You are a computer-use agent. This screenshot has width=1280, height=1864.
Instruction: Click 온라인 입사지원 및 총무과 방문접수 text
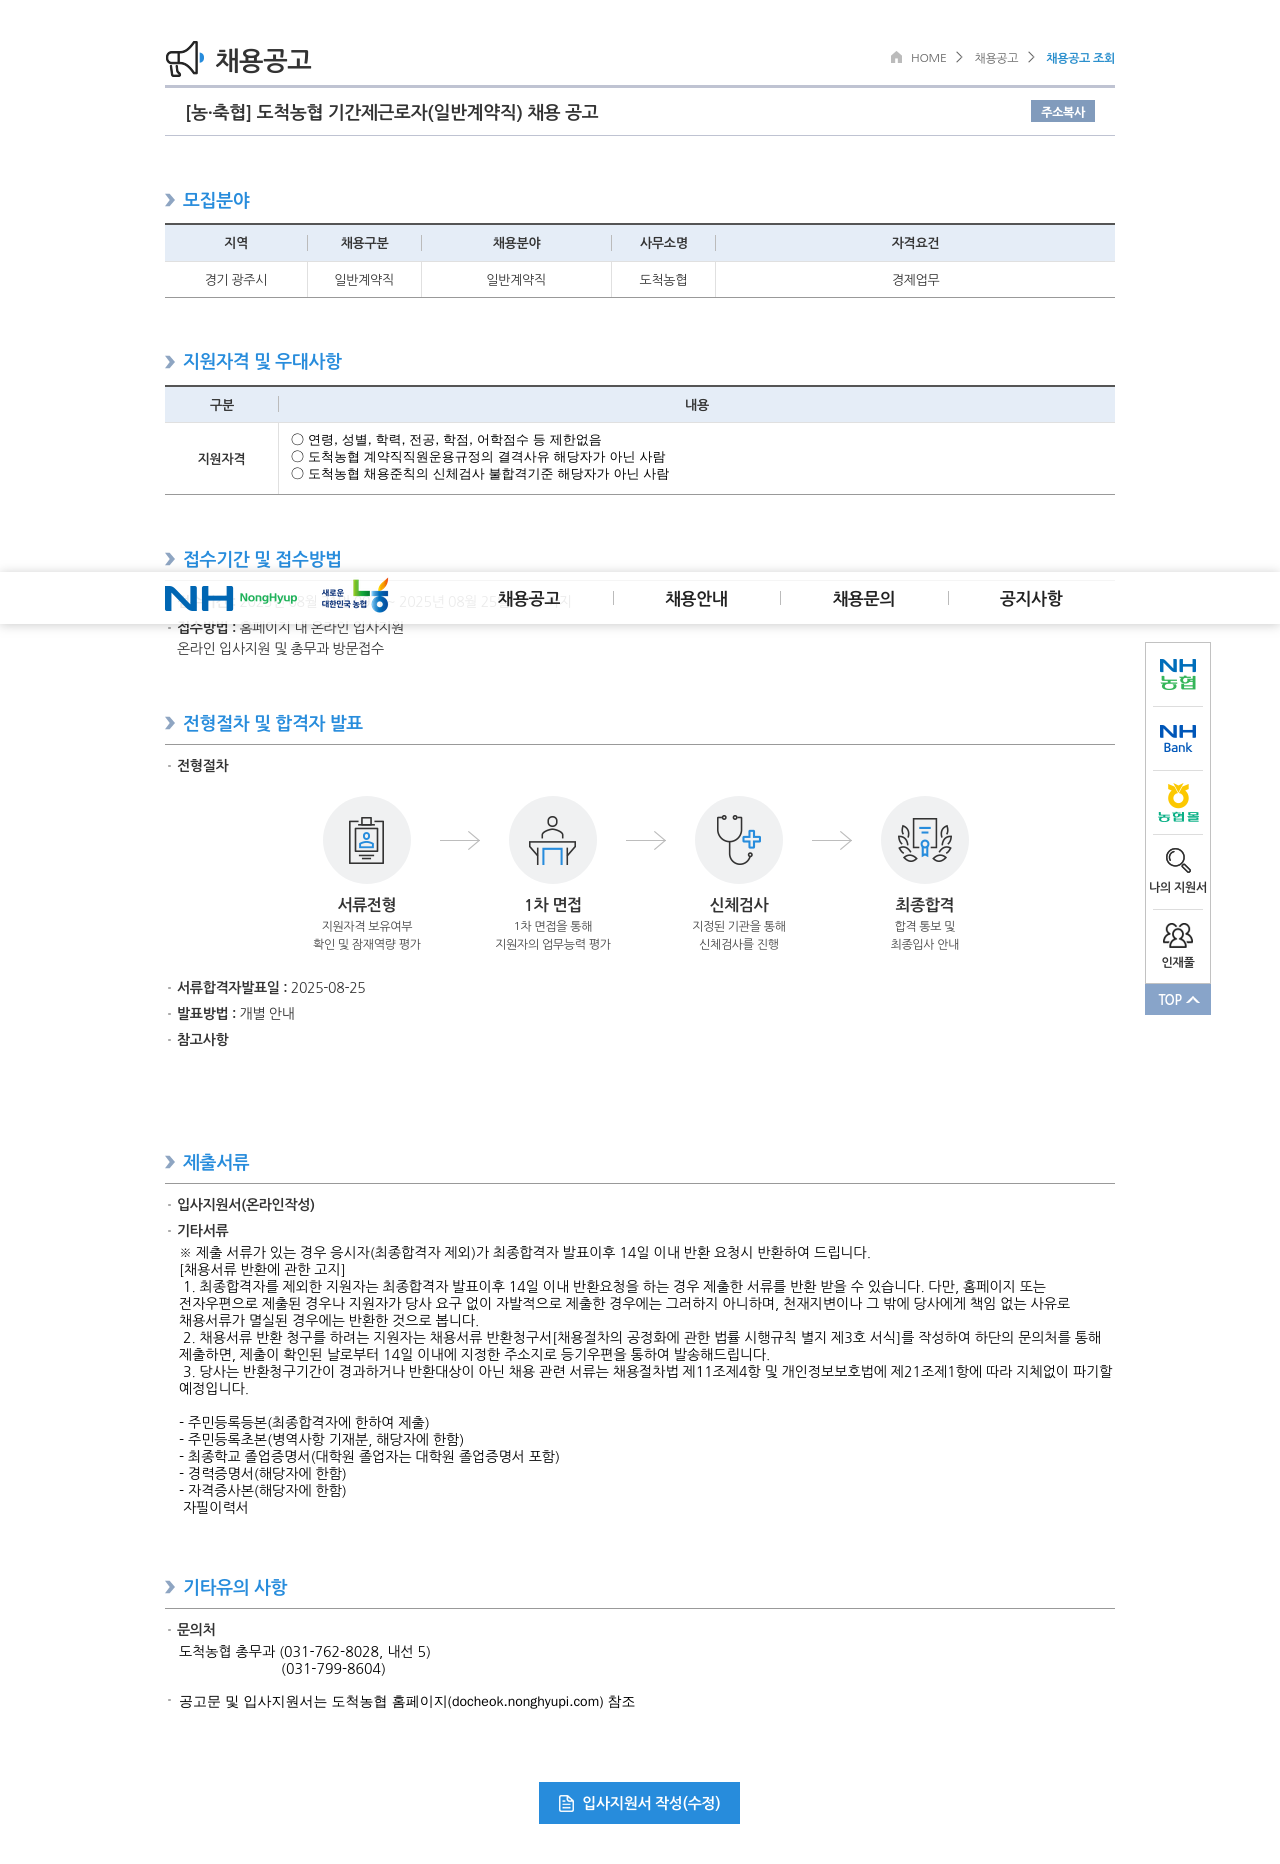[x=280, y=648]
